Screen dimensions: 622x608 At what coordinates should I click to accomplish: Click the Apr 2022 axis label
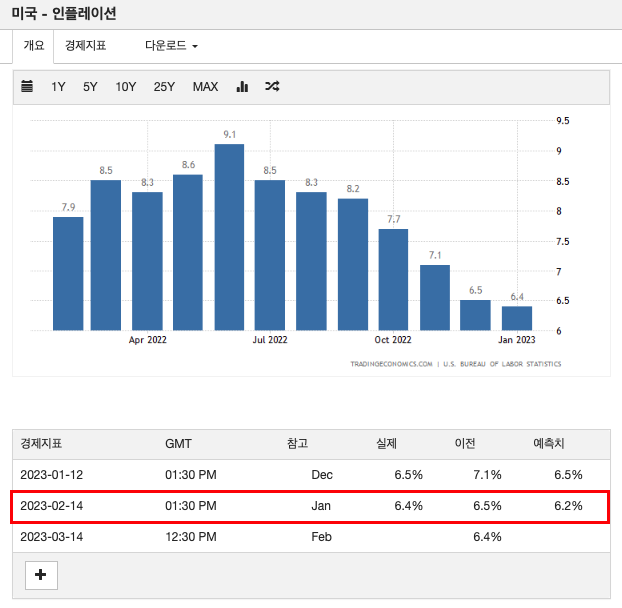click(x=148, y=340)
